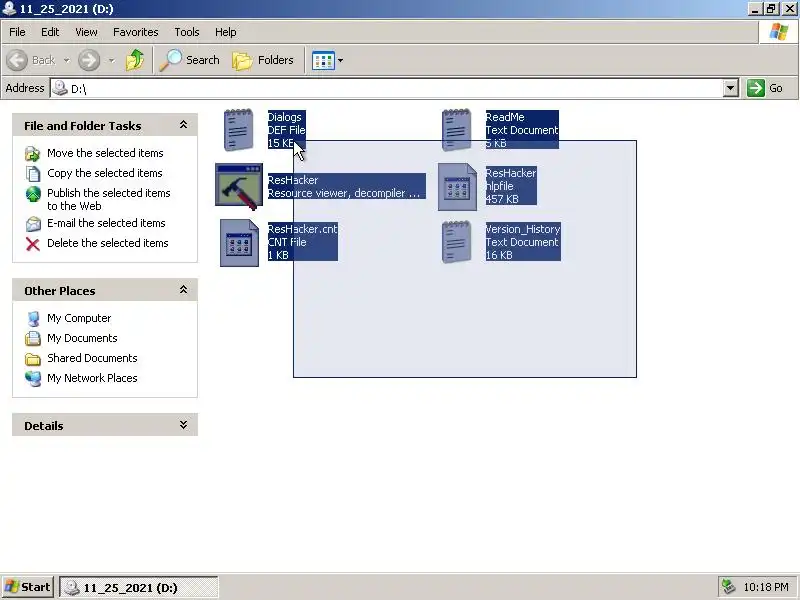Select the Dialogs DEF file icon
This screenshot has width=800, height=600.
238,130
